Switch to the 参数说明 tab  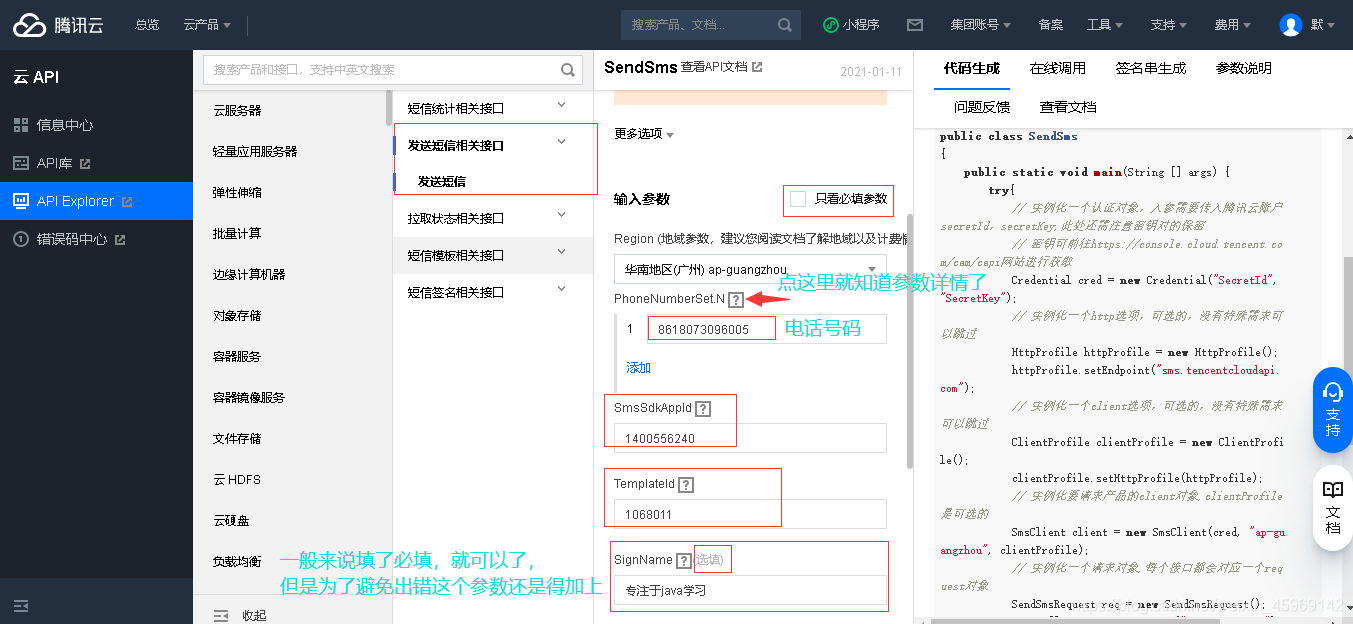tap(1244, 69)
